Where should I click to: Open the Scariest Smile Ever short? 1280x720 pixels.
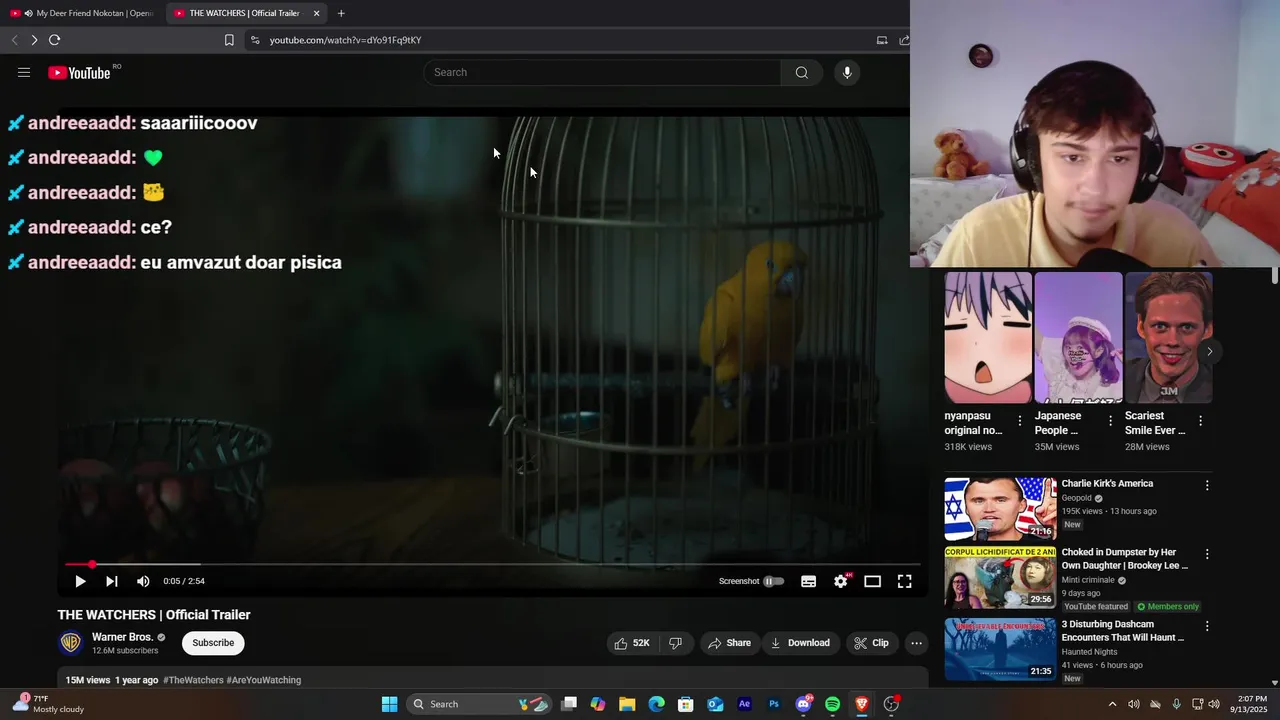[x=1168, y=338]
